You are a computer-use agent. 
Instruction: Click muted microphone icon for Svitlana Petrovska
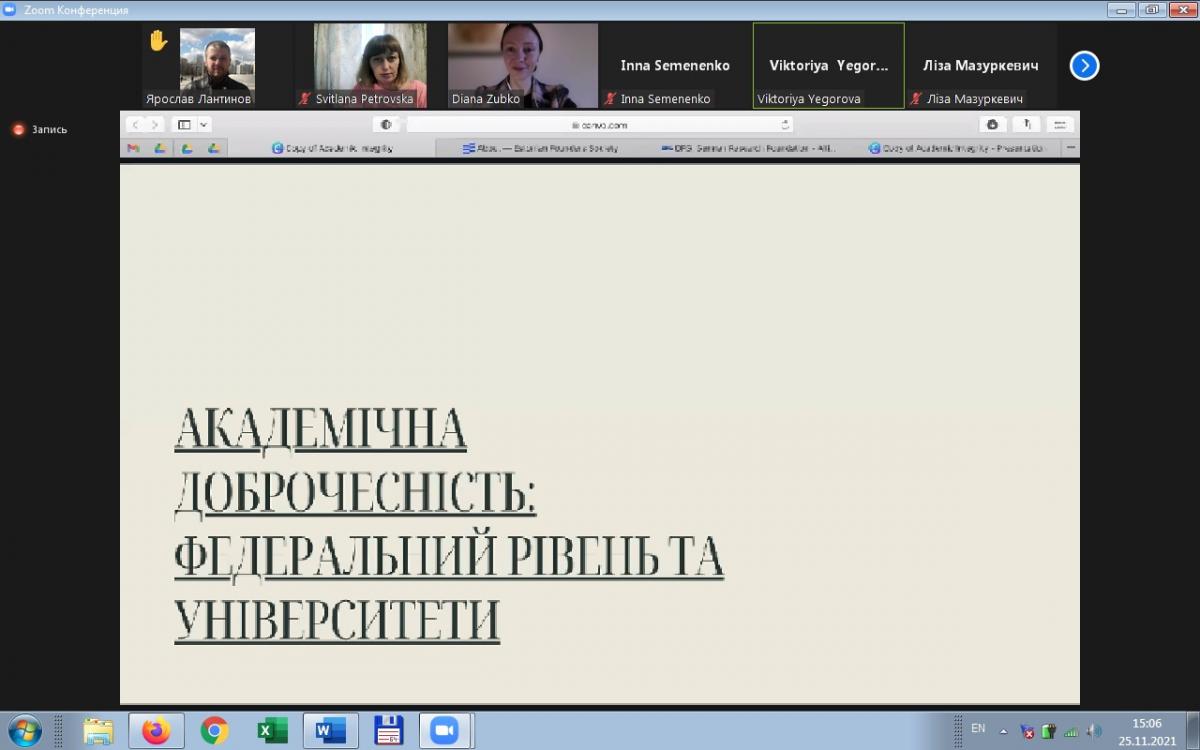point(305,99)
